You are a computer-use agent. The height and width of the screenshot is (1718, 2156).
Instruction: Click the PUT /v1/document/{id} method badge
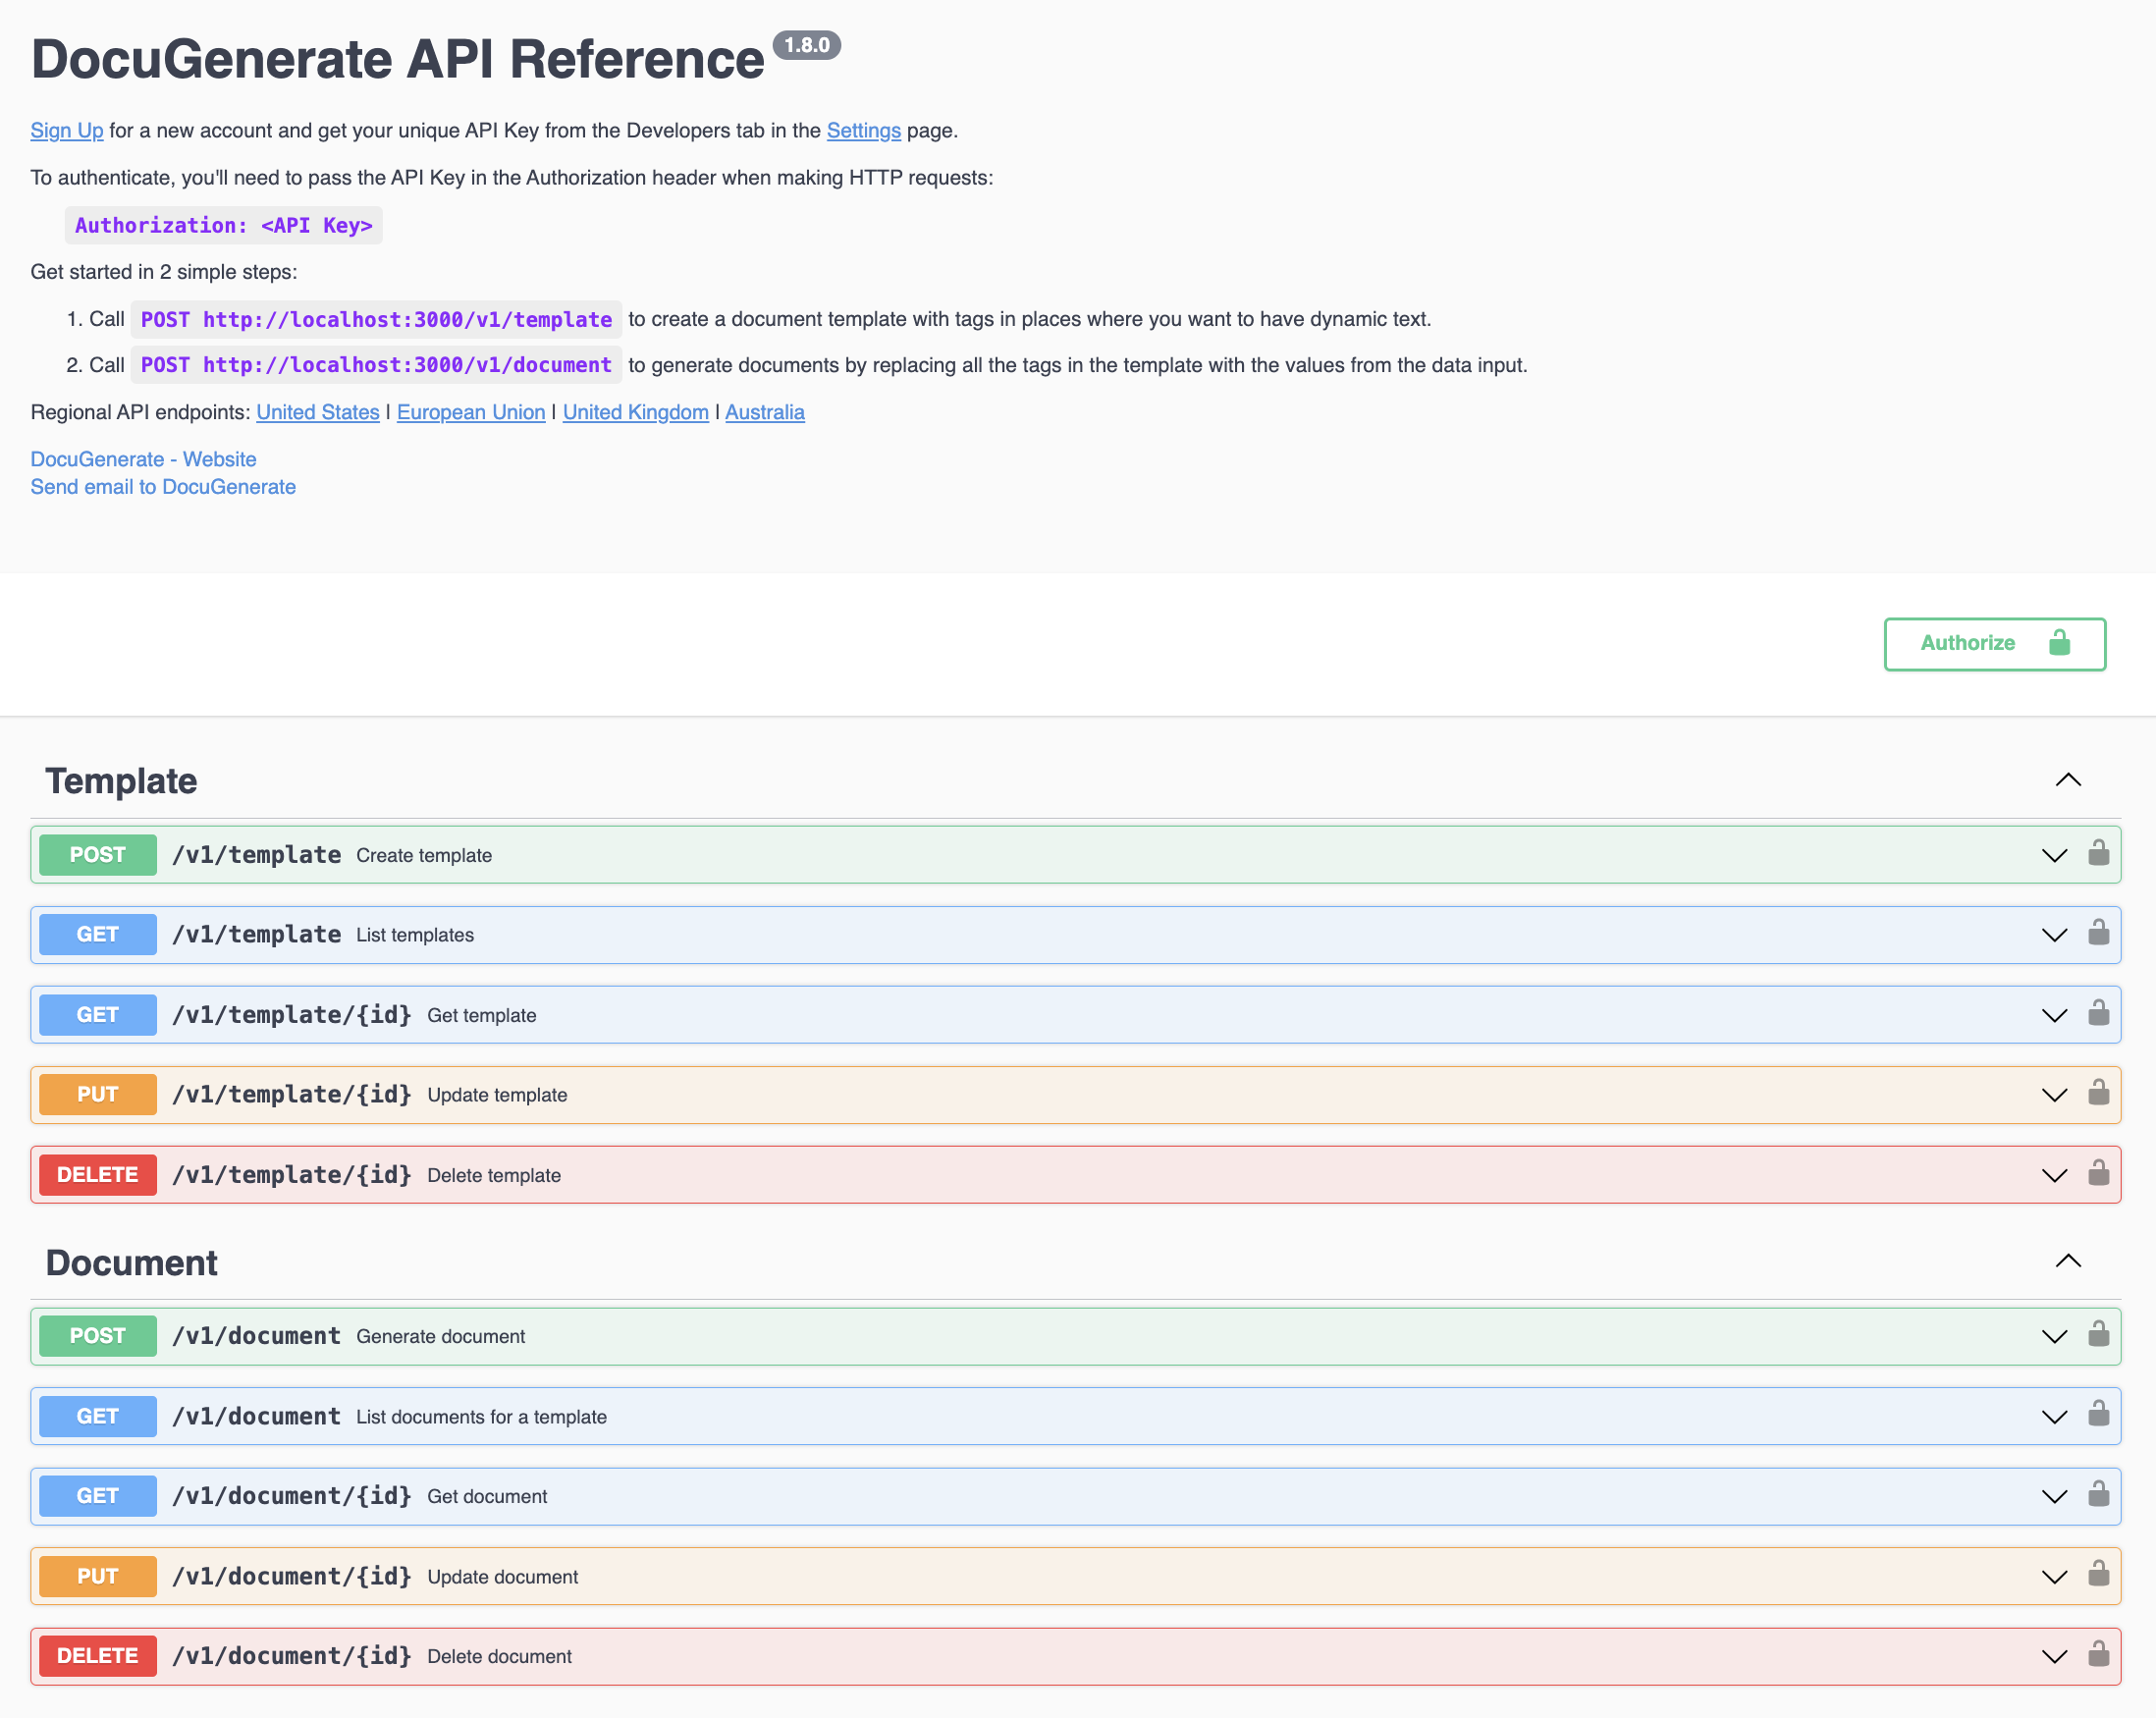(x=98, y=1576)
